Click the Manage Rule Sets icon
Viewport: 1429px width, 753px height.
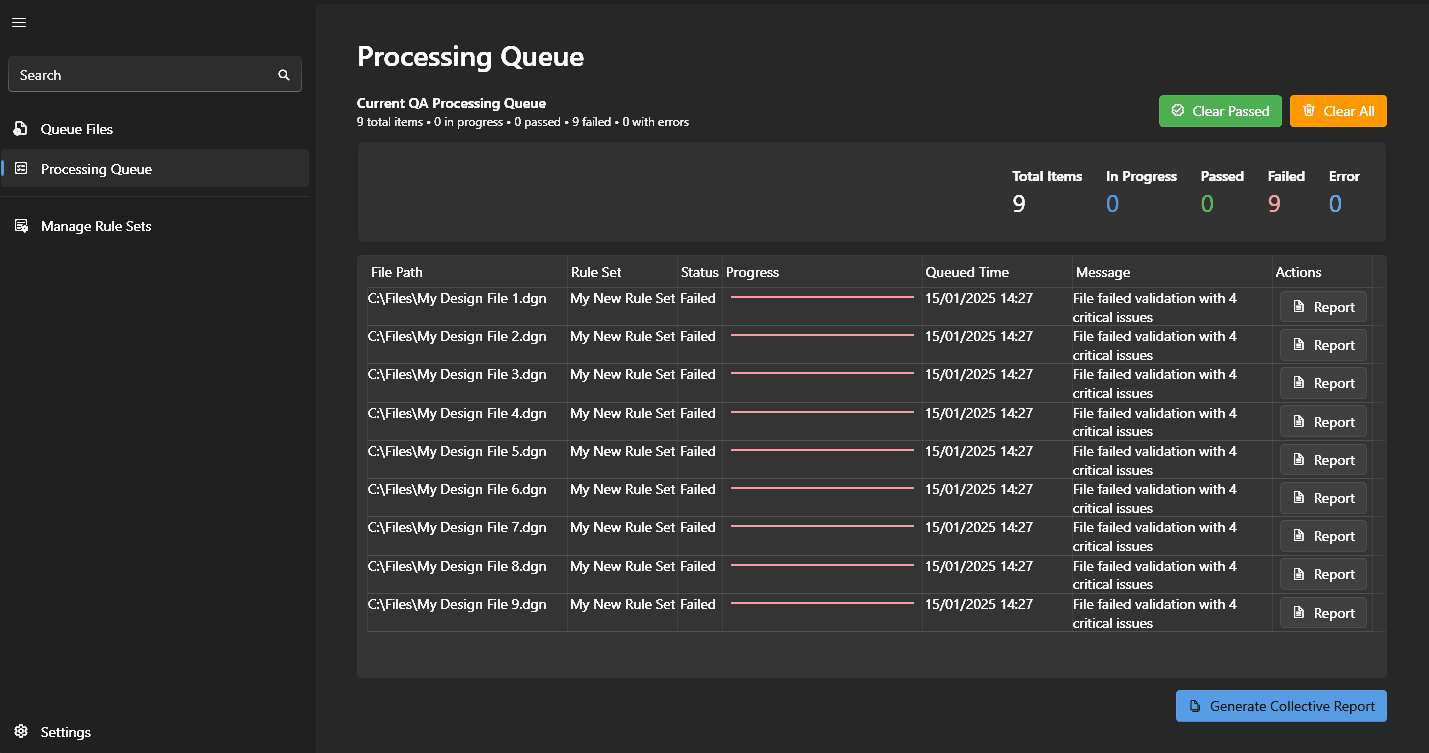21,225
